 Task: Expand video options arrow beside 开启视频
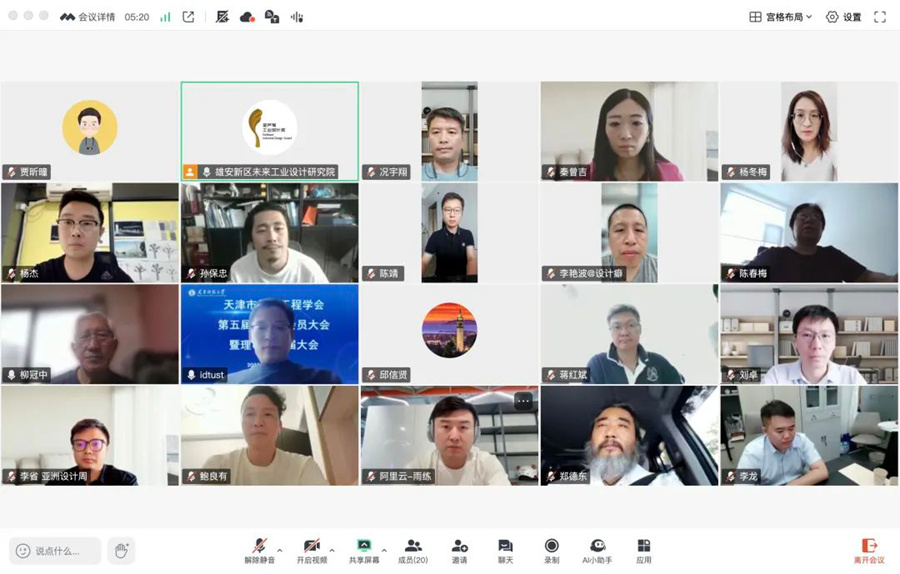point(332,550)
